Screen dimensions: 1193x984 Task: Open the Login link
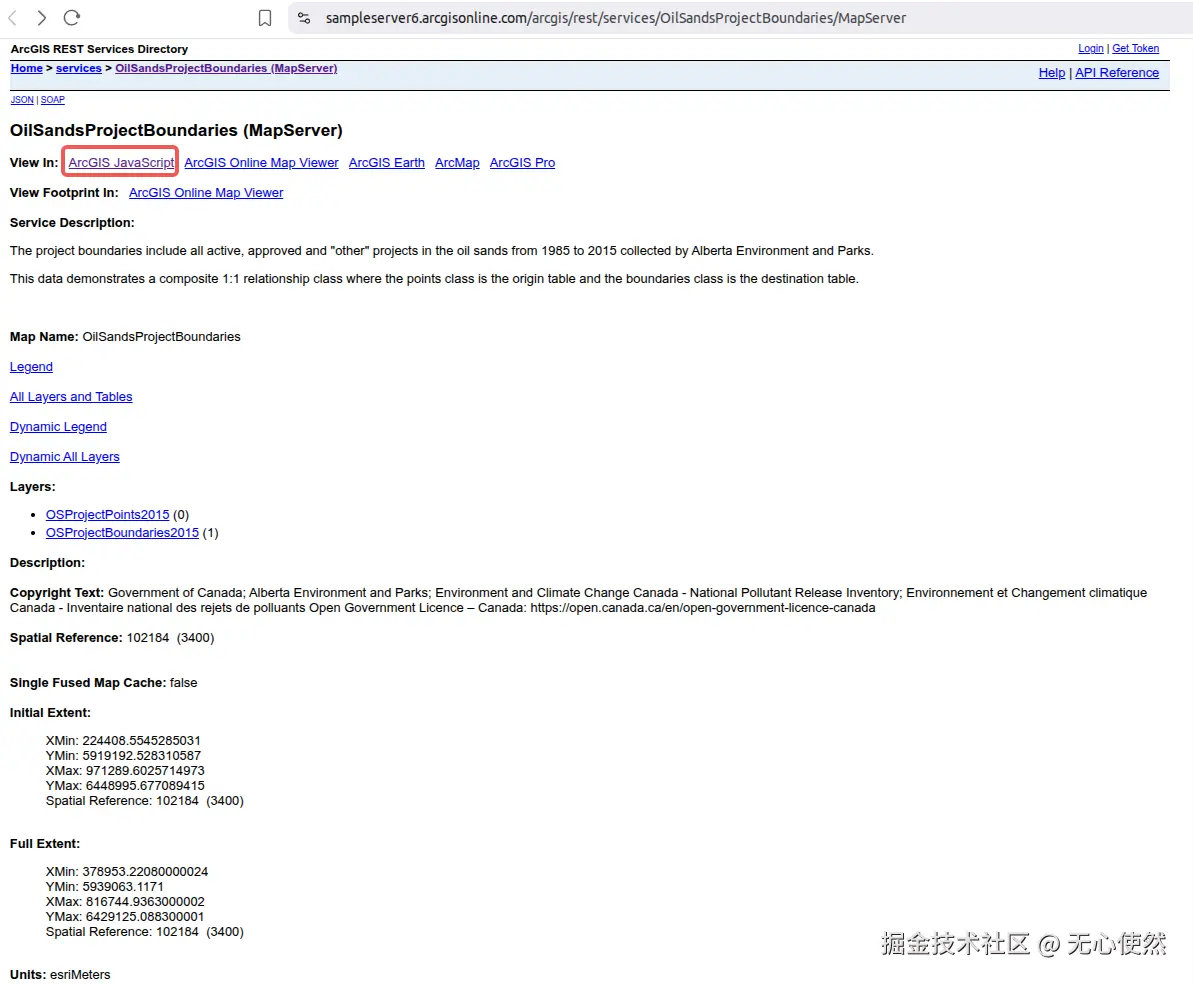coord(1090,49)
